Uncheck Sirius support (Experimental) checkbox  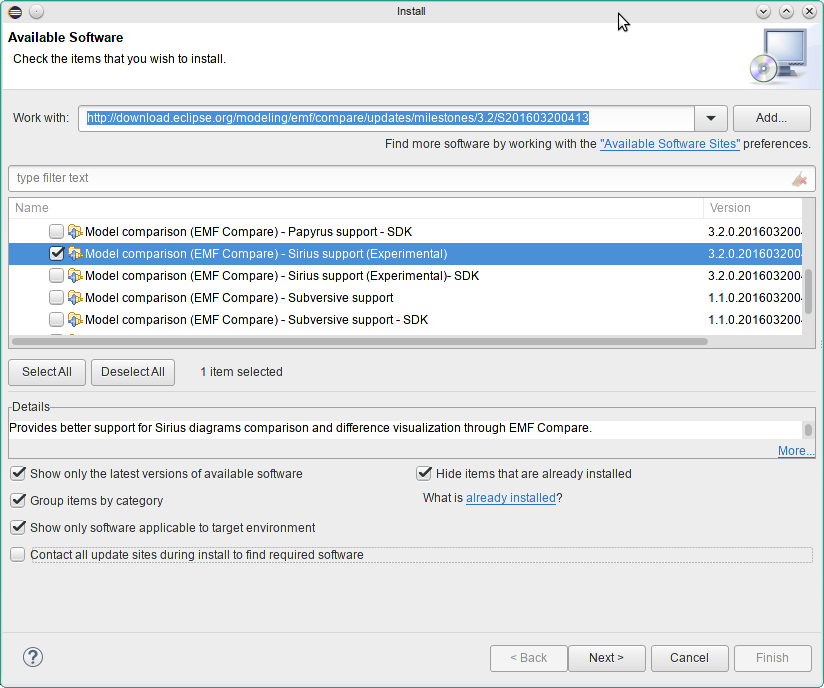click(56, 254)
